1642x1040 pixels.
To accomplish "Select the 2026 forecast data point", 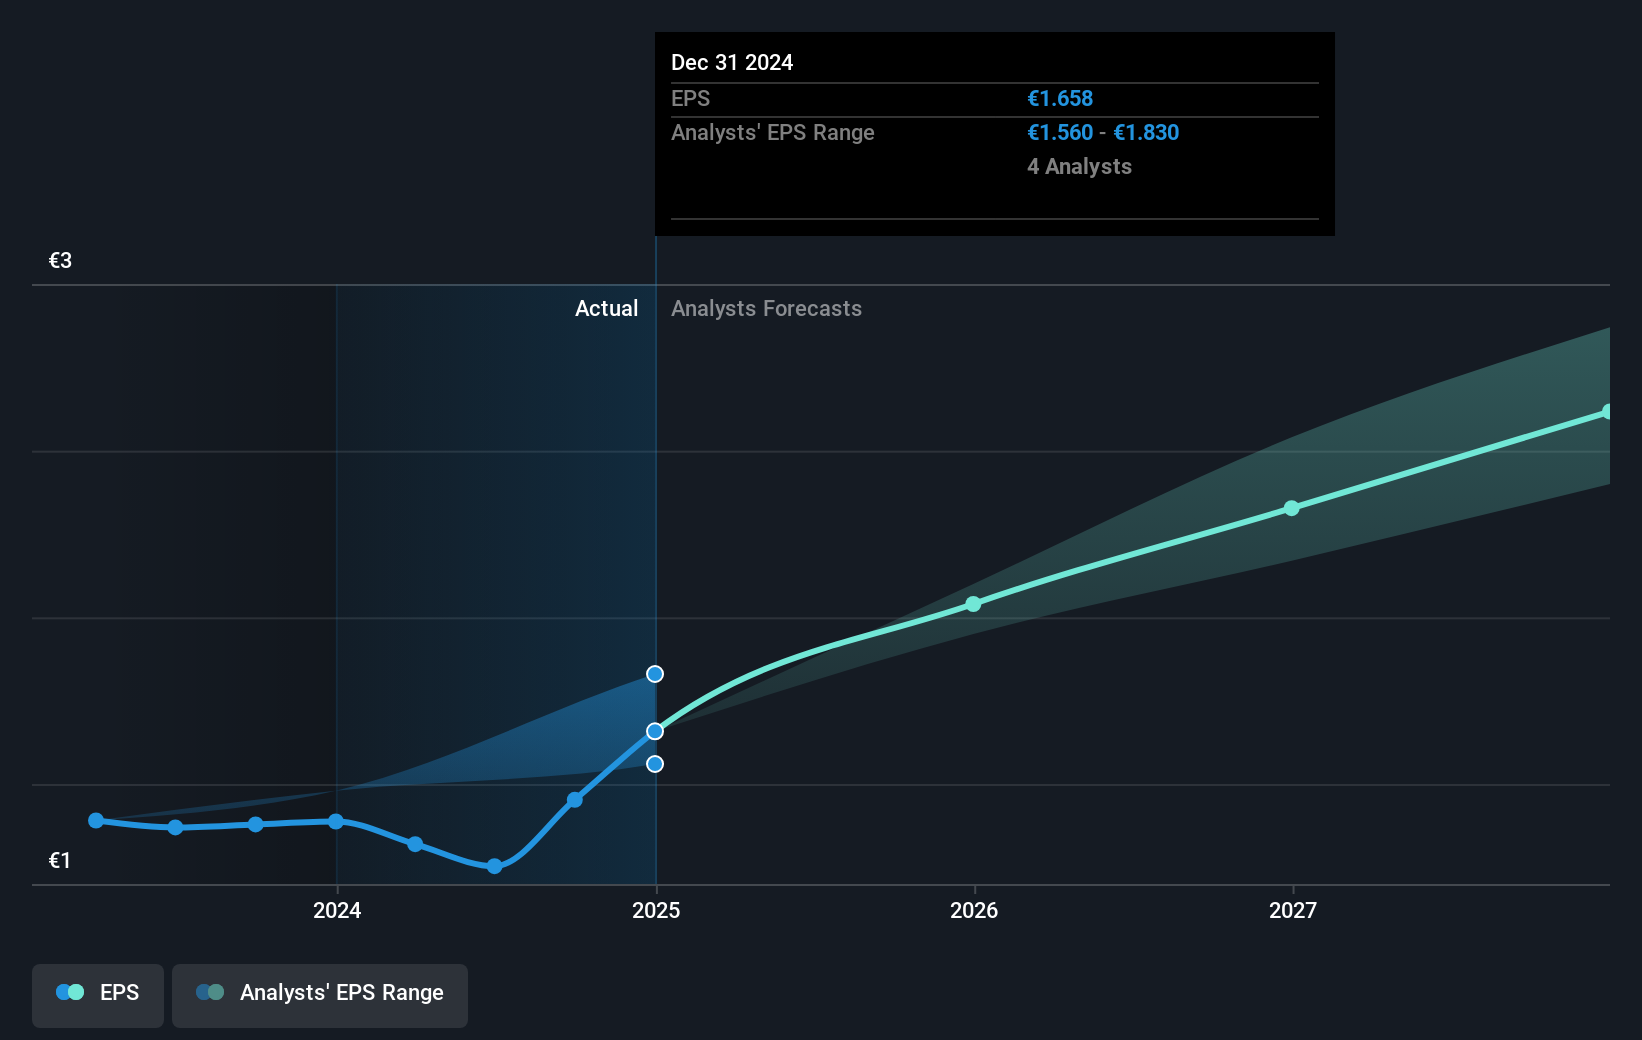I will tap(973, 604).
